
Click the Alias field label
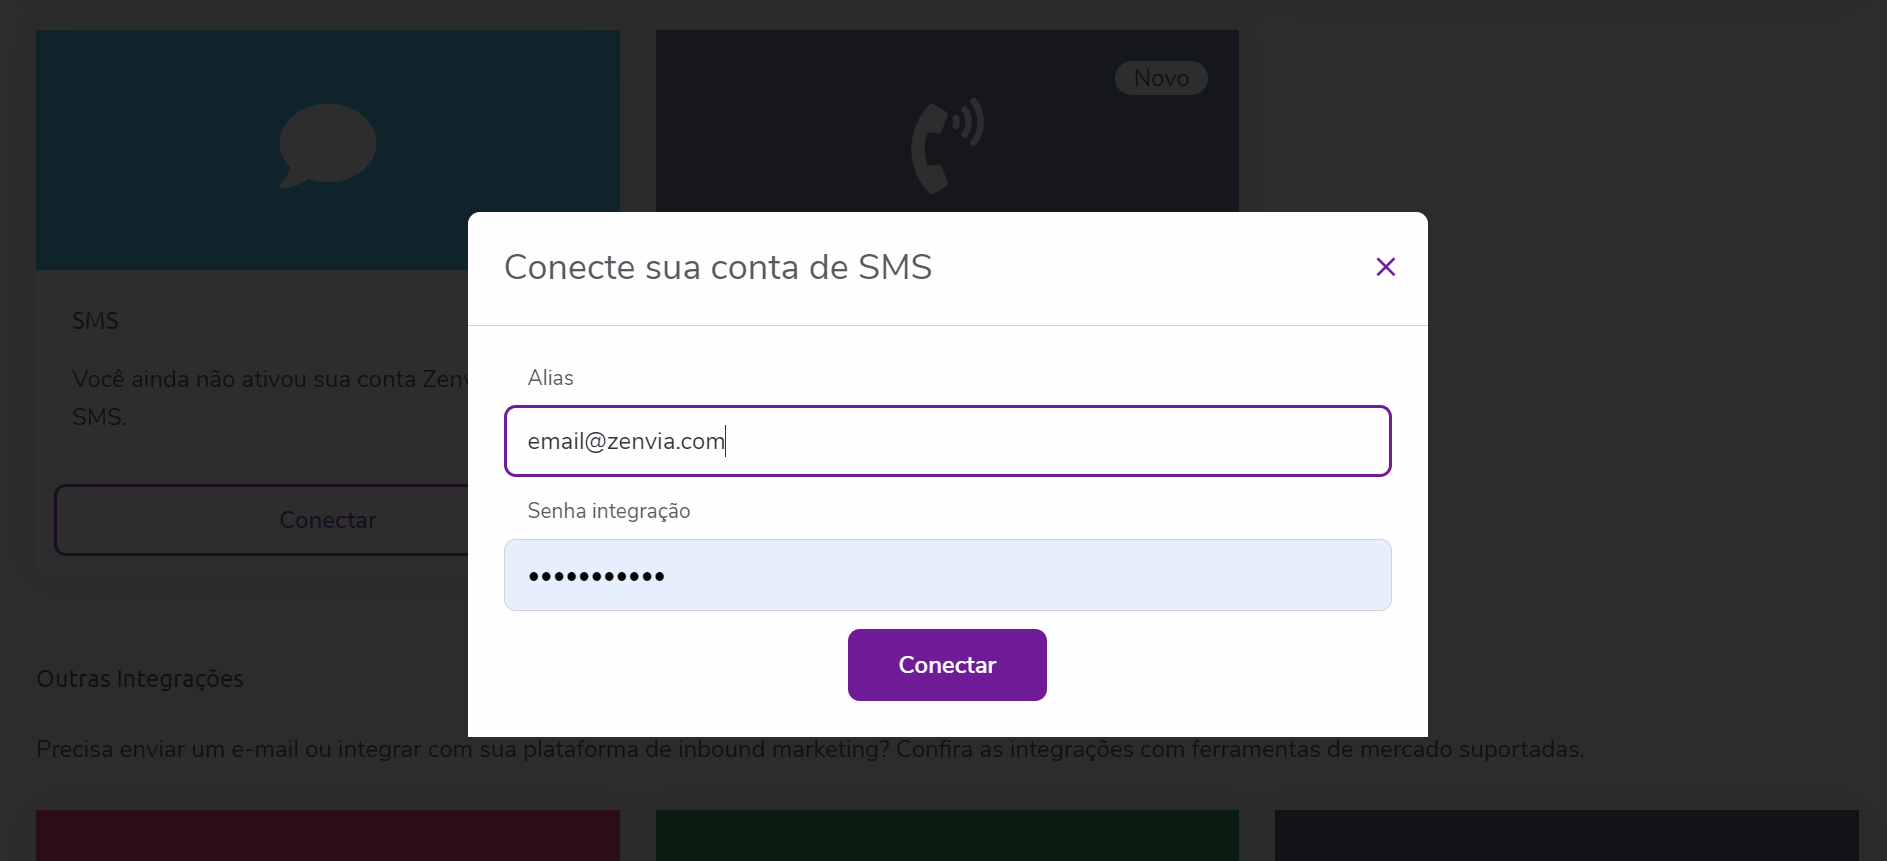550,378
